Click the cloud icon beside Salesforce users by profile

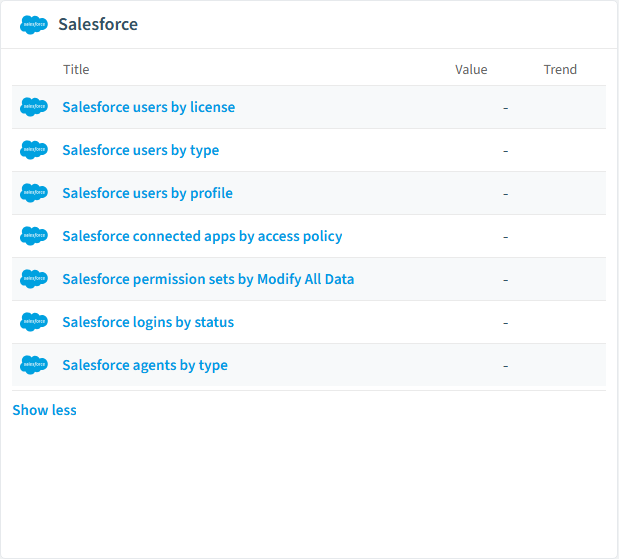pyautogui.click(x=34, y=193)
